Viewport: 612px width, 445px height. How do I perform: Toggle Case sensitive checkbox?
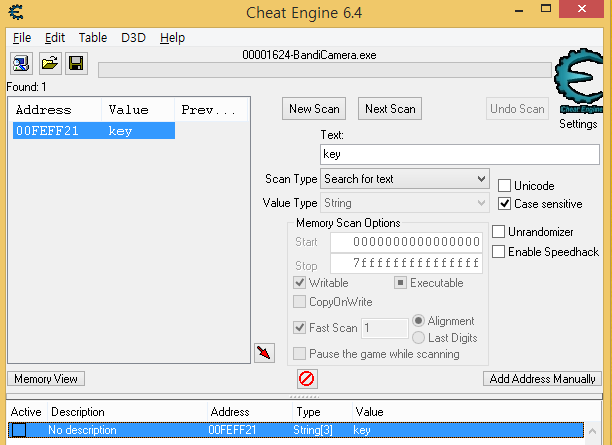click(x=504, y=203)
